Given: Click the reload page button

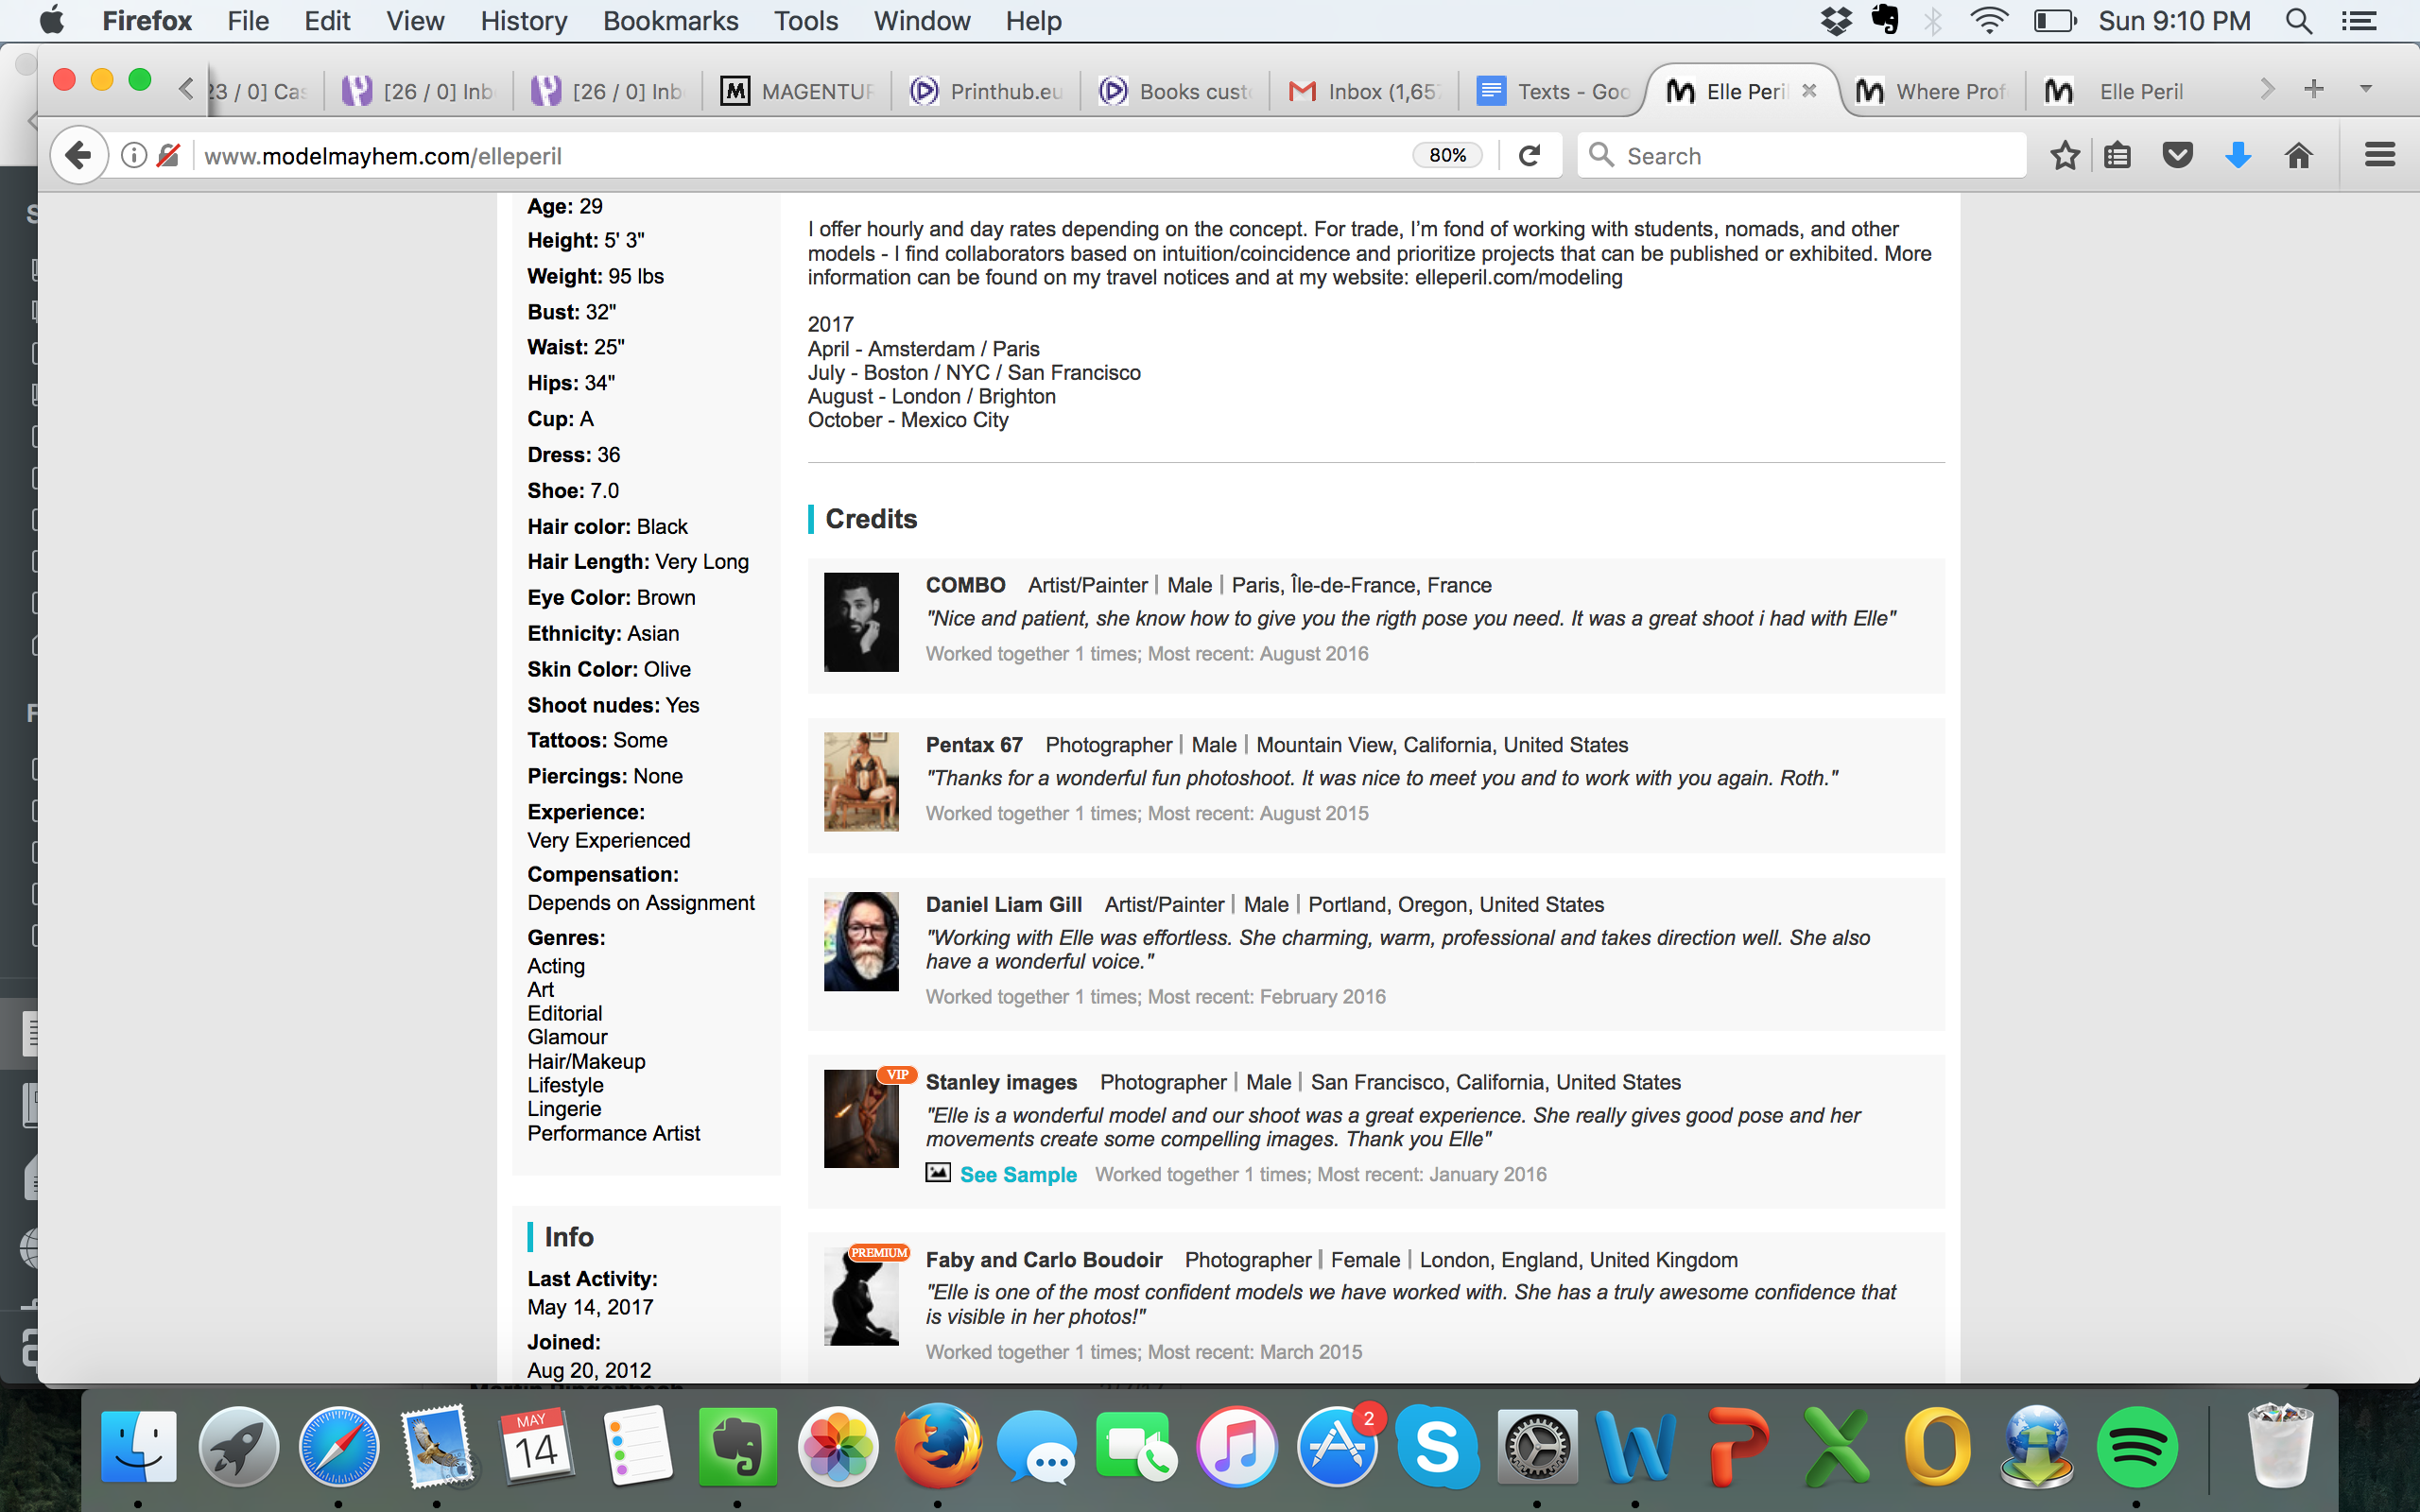Looking at the screenshot, I should (1529, 155).
